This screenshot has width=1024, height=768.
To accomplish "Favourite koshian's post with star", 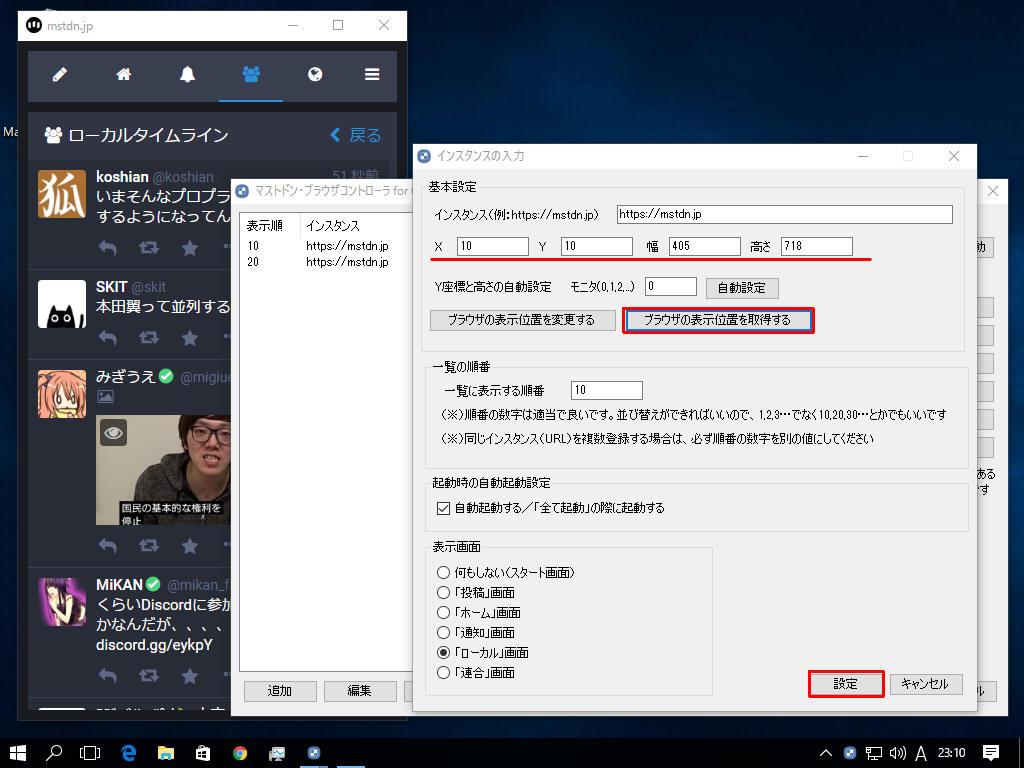I will click(x=189, y=248).
